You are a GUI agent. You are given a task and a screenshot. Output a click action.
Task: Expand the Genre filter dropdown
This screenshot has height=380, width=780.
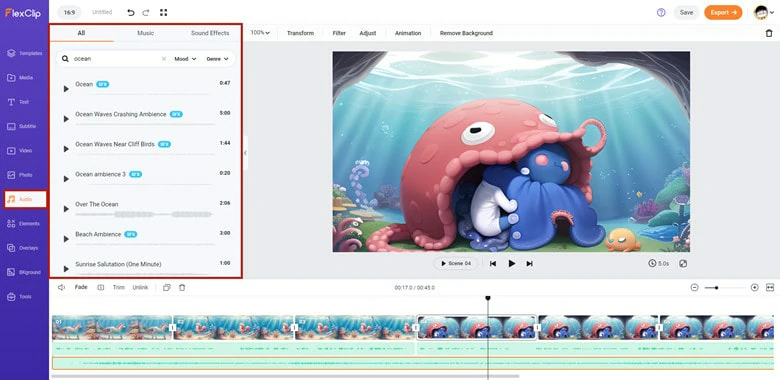[217, 59]
